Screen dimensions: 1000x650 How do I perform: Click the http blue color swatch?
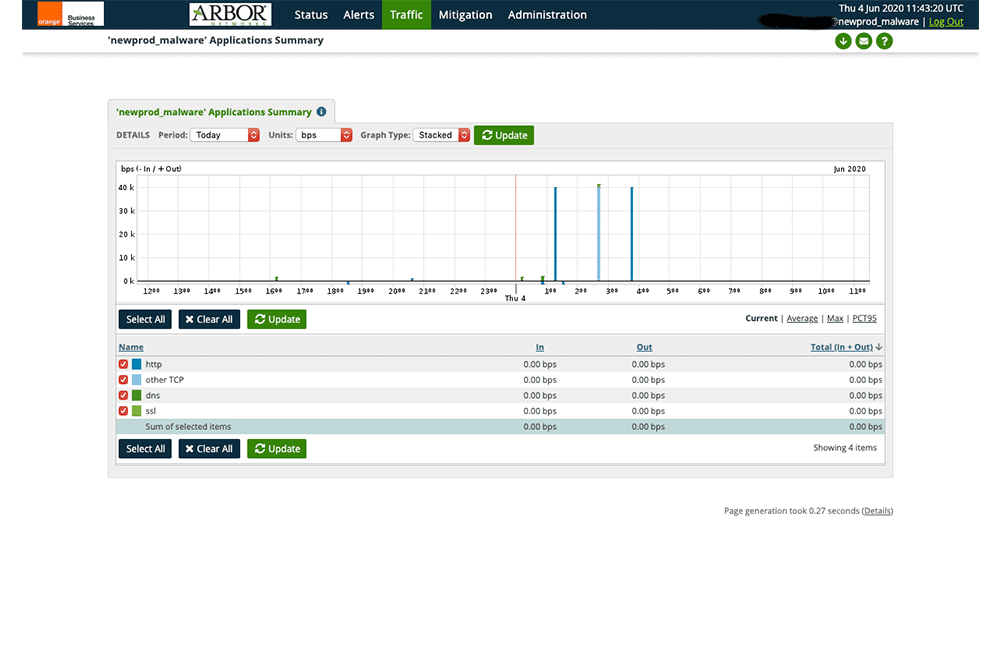(x=136, y=364)
